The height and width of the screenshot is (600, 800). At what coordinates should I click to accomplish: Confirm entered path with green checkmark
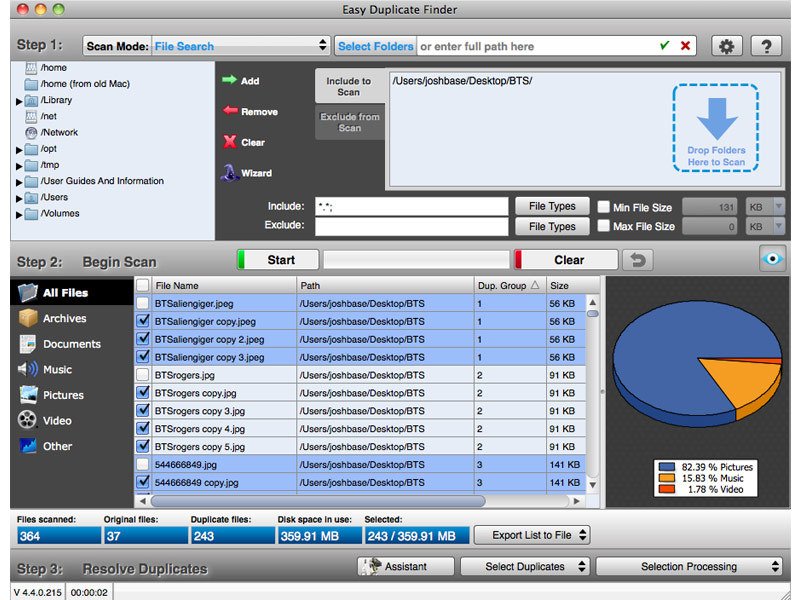(x=664, y=46)
